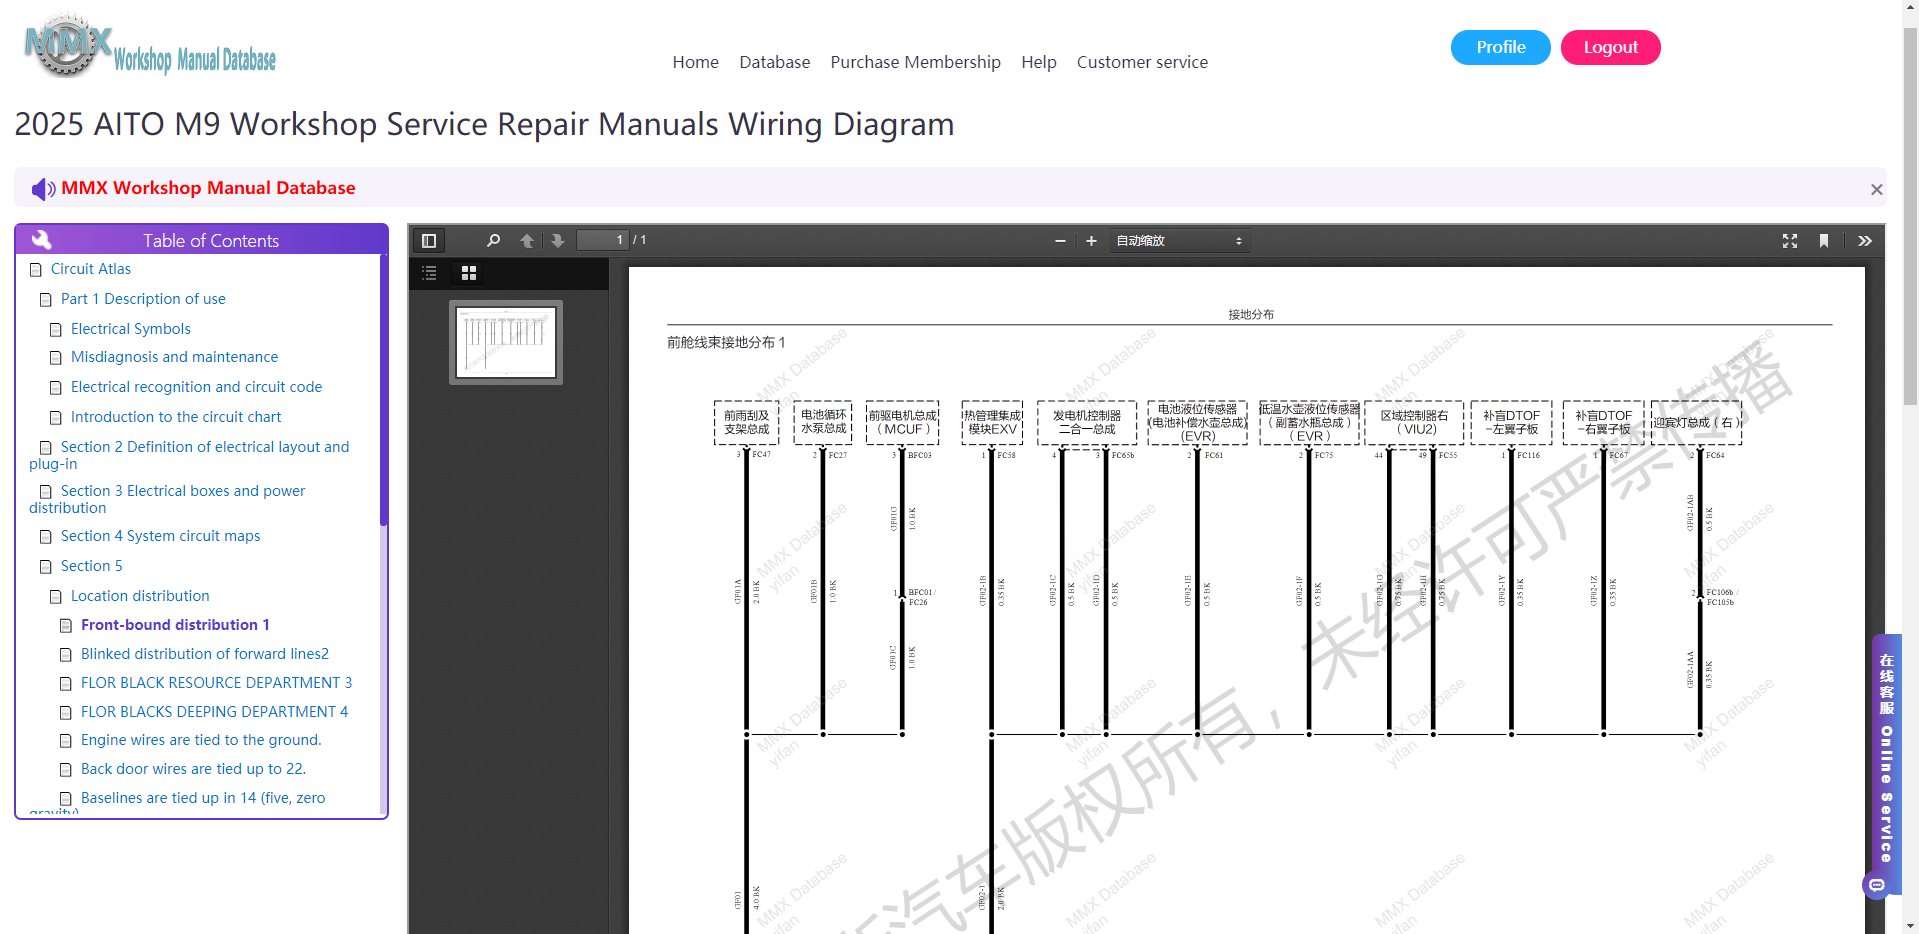Go to the Home menu

point(696,62)
